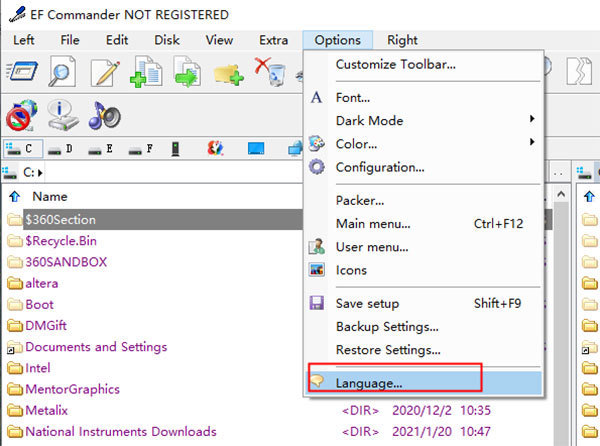
Task: Click the move files icon with green arrow
Action: (187, 72)
